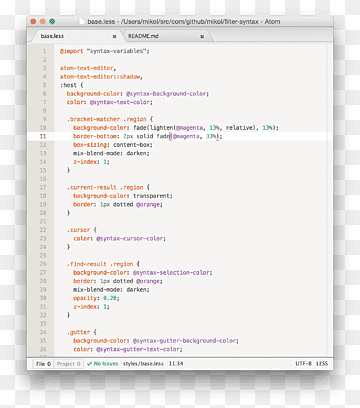The width and height of the screenshot is (360, 408).
Task: Click the .gutter { selector line
Action: coord(81,332)
